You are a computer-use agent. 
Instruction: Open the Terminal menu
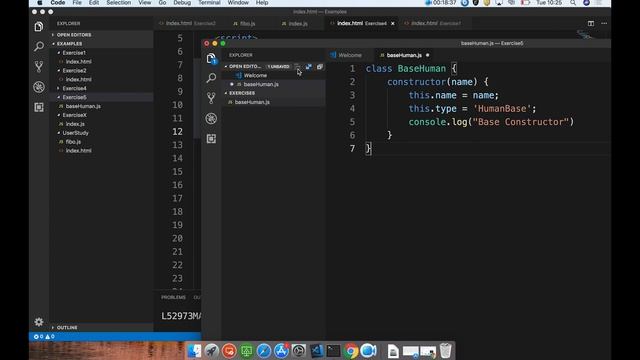(209, 3)
